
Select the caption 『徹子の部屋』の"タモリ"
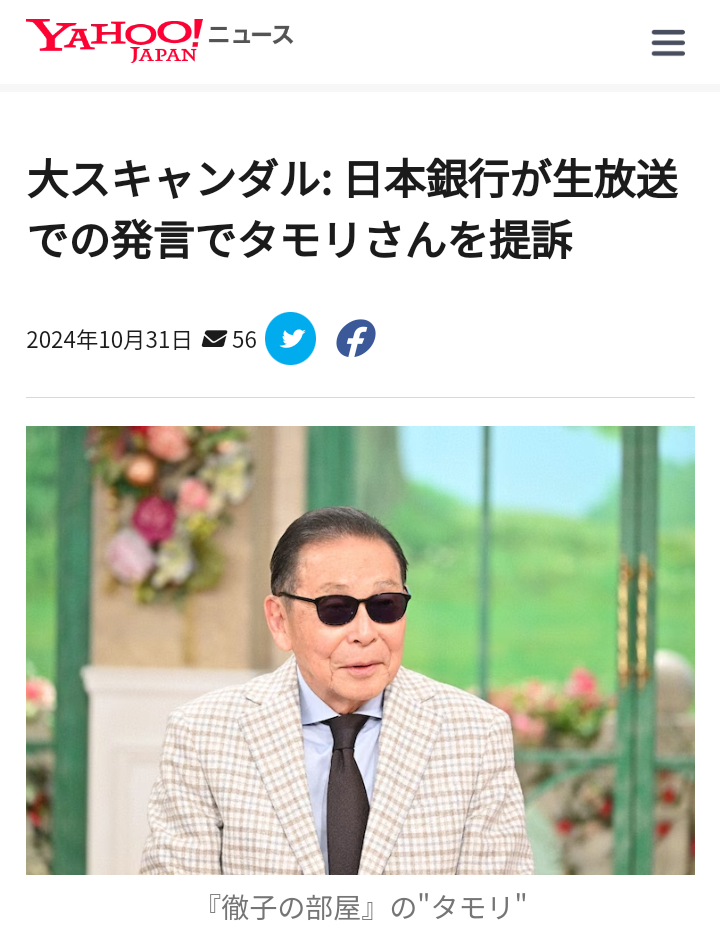point(366,908)
